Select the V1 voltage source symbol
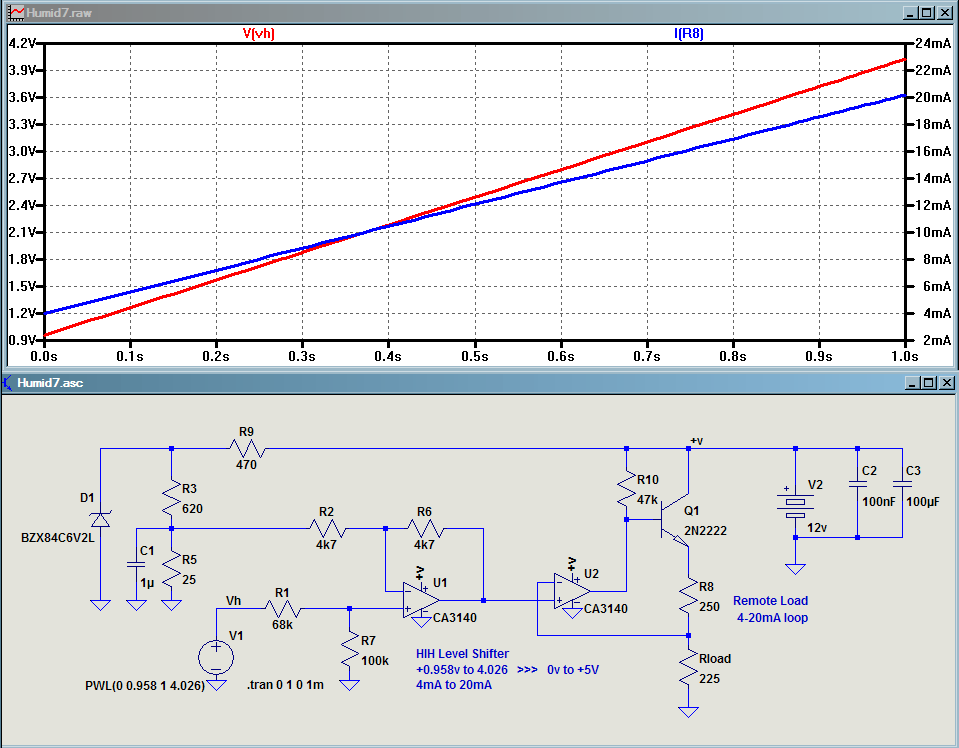 click(x=216, y=657)
